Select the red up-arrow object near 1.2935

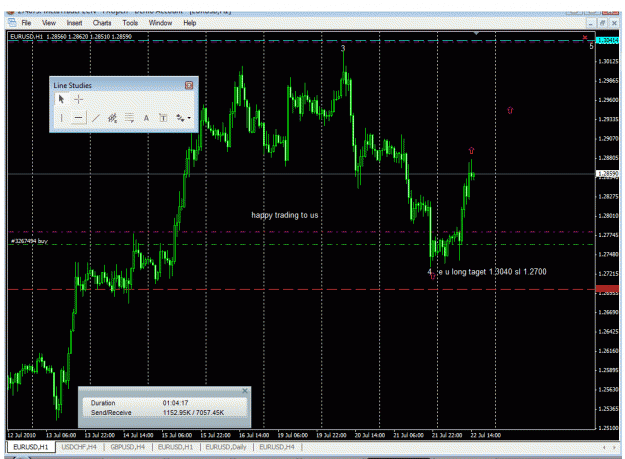coord(510,110)
